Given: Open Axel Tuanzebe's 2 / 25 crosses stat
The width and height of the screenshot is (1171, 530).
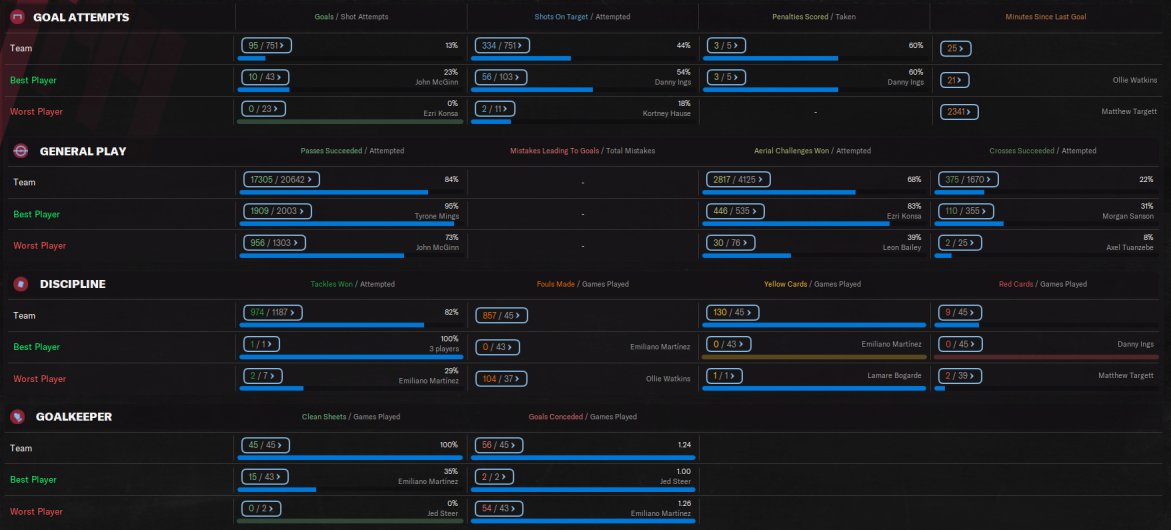Looking at the screenshot, I should click(960, 243).
